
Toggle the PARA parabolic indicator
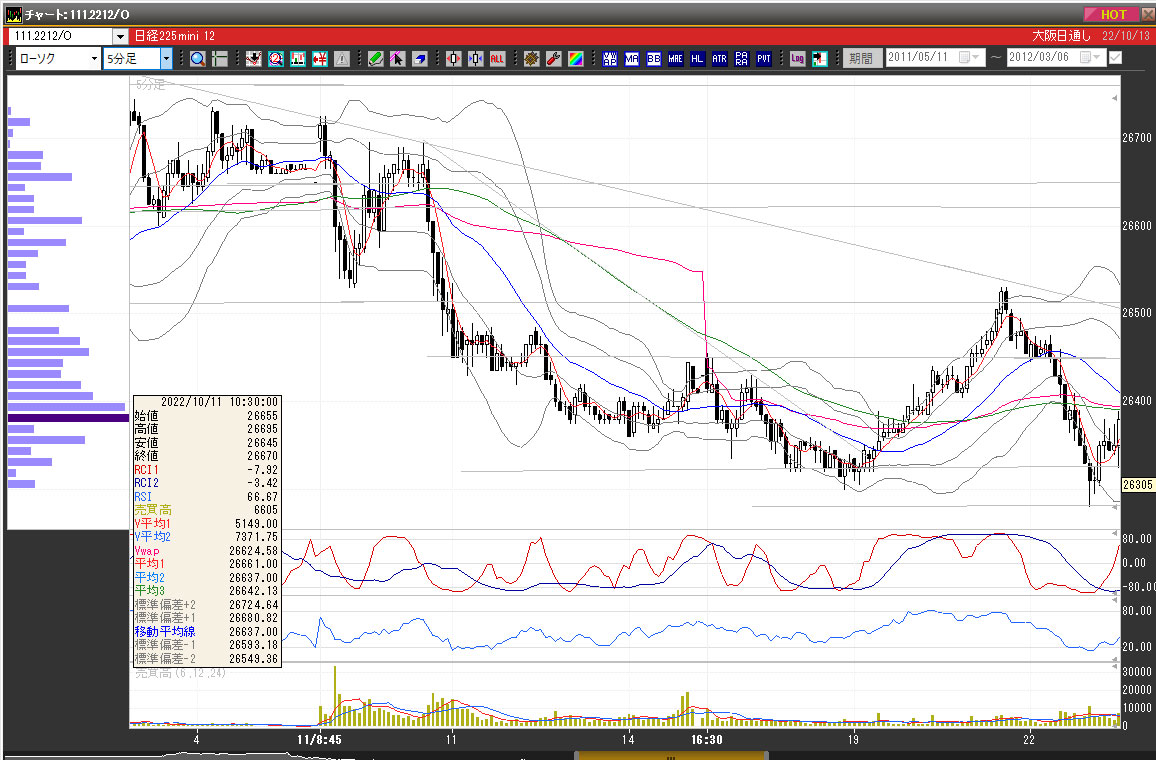pyautogui.click(x=742, y=59)
